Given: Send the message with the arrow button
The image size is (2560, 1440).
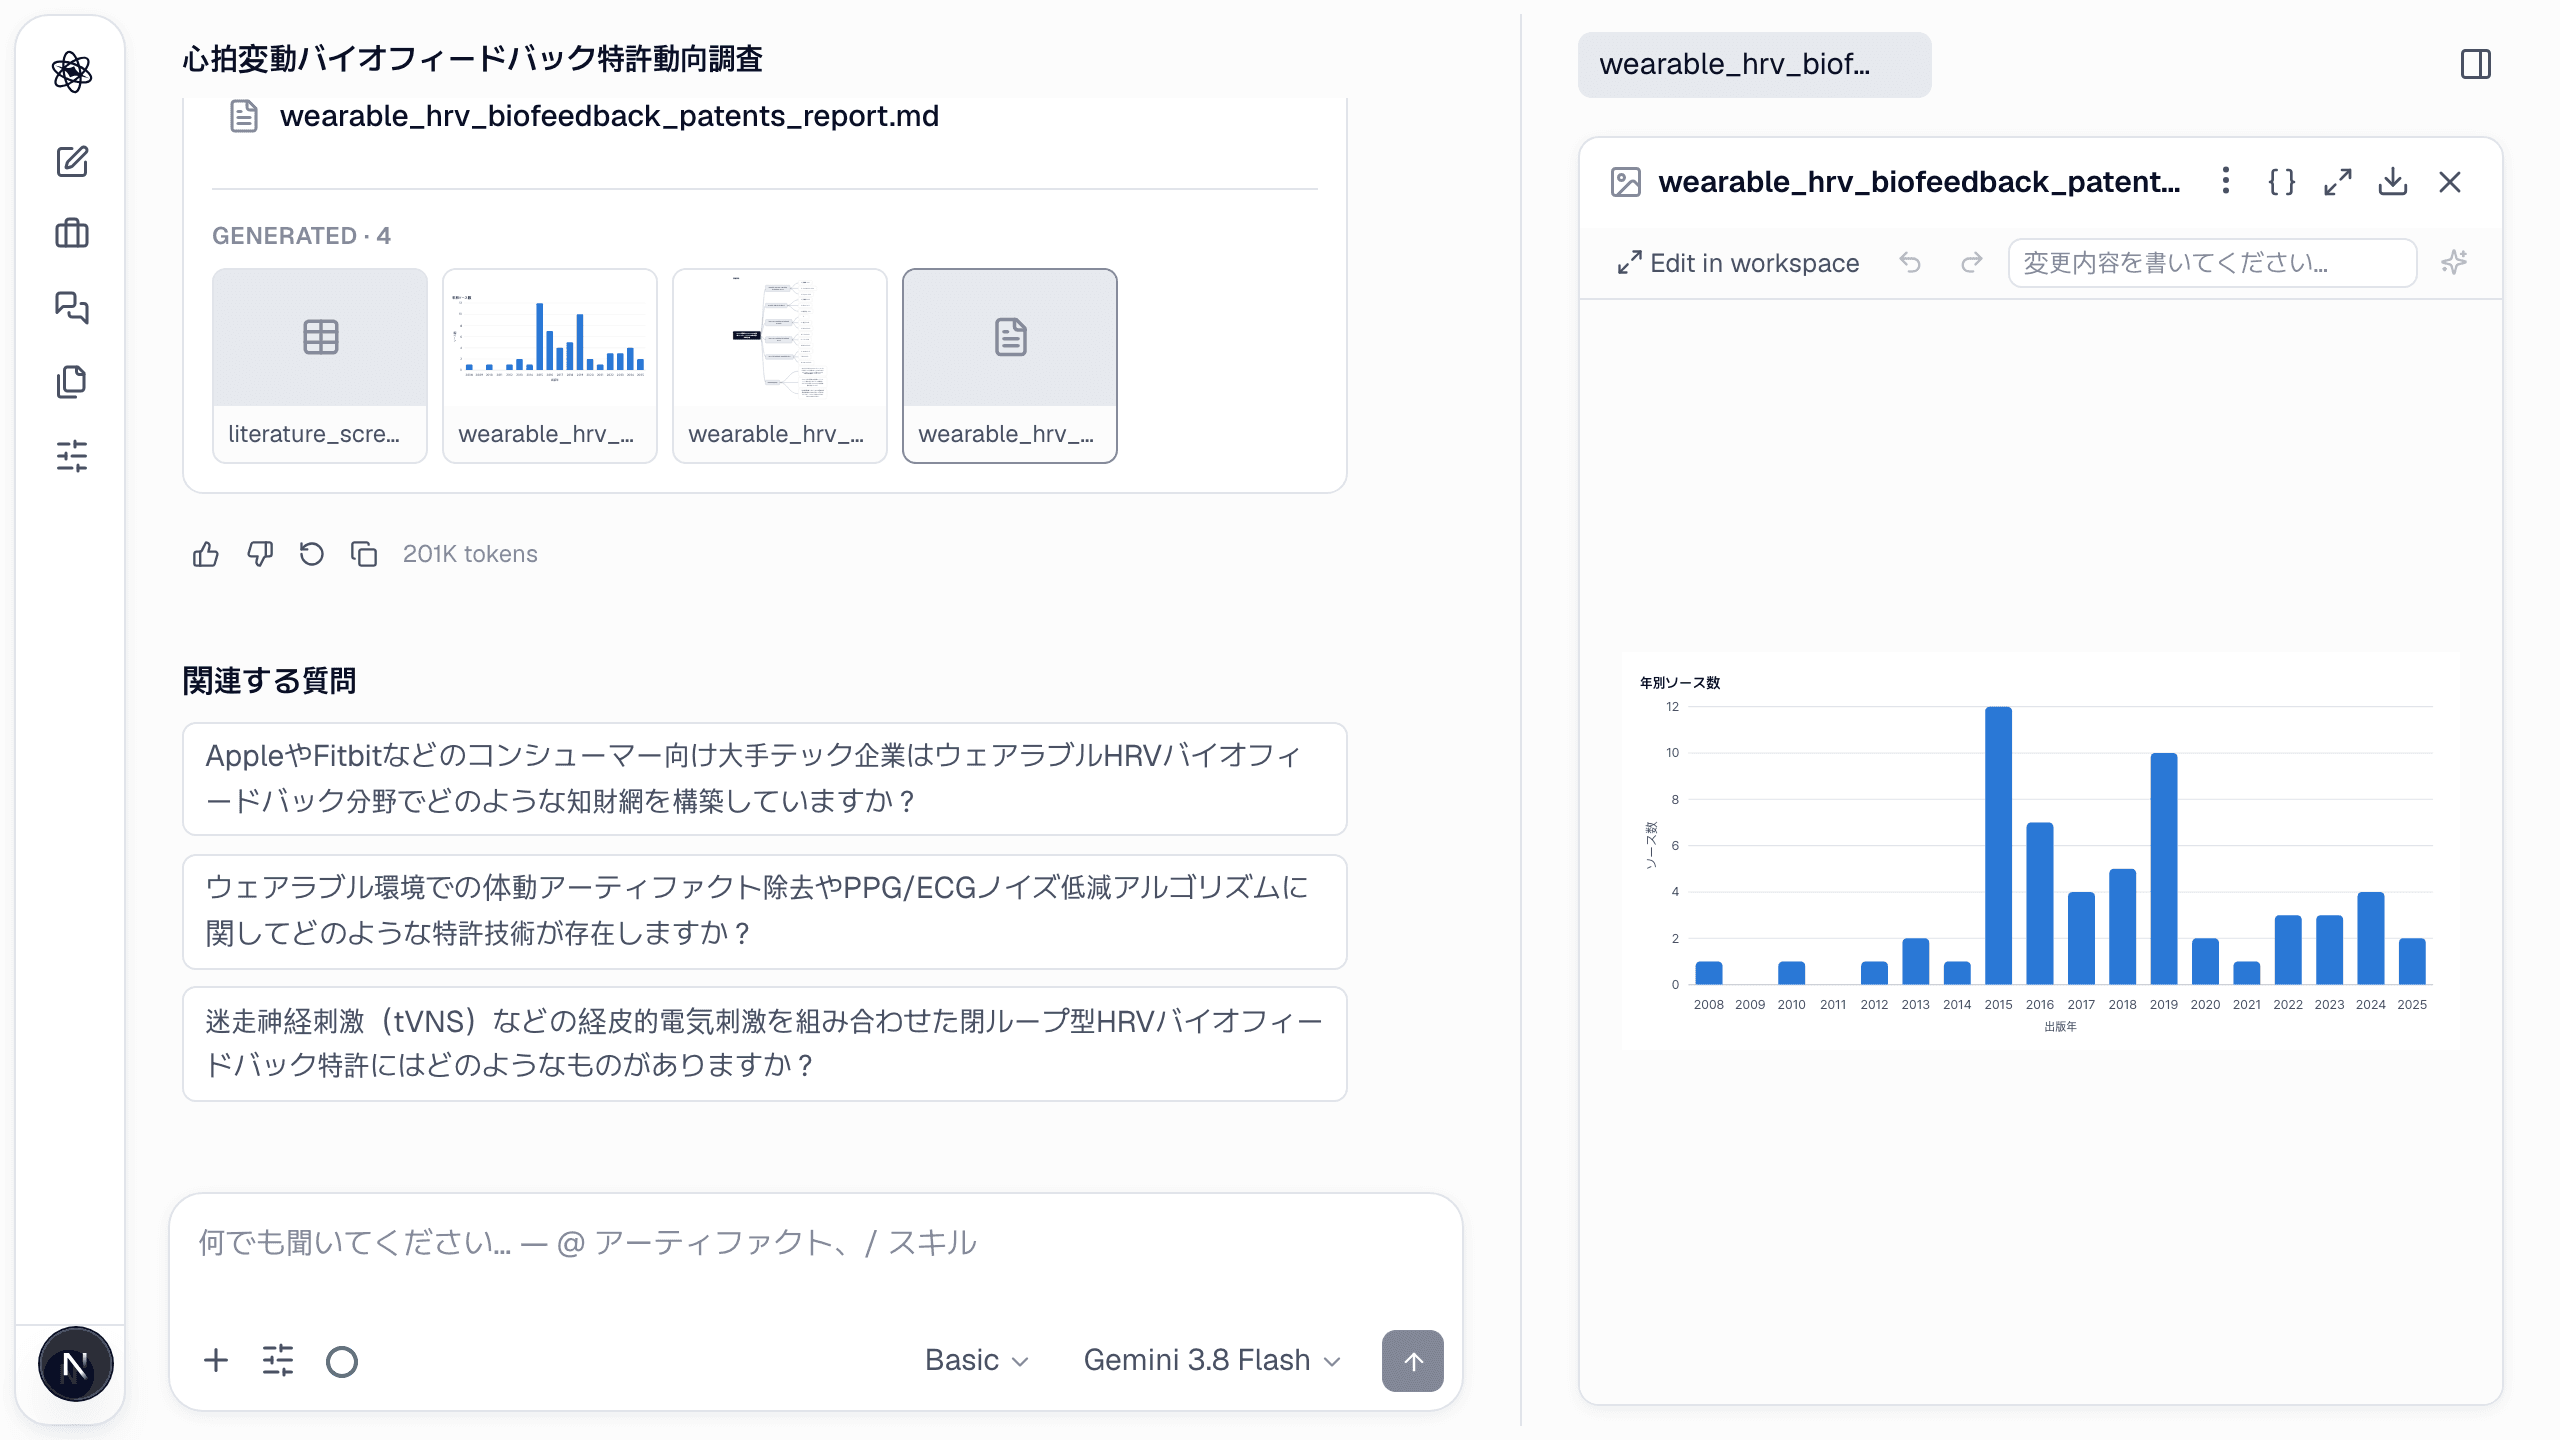Looking at the screenshot, I should (x=1413, y=1361).
